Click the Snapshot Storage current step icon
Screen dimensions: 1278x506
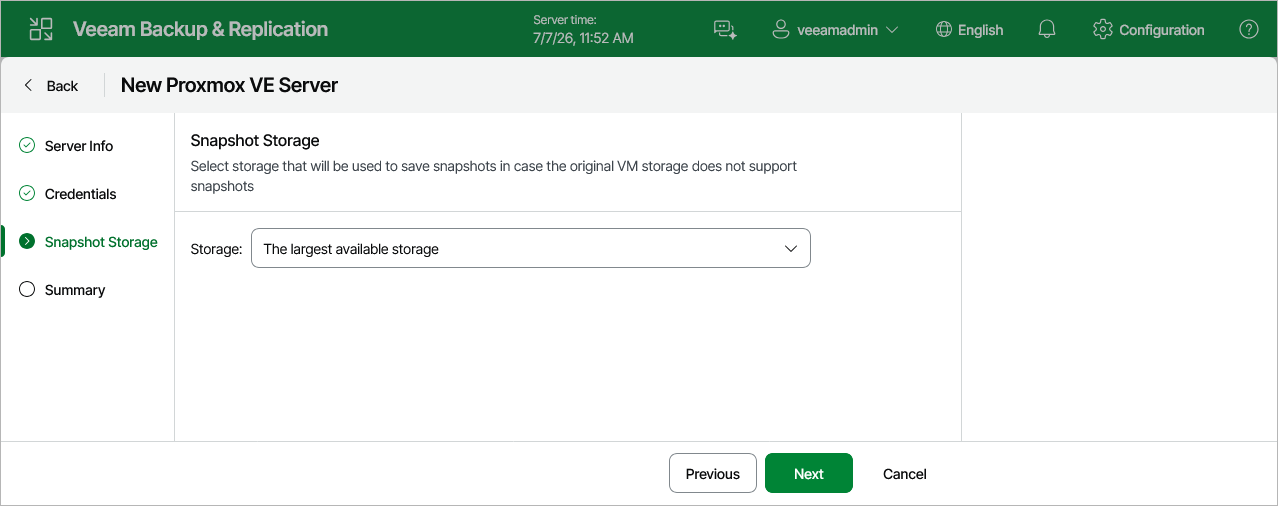coord(27,242)
